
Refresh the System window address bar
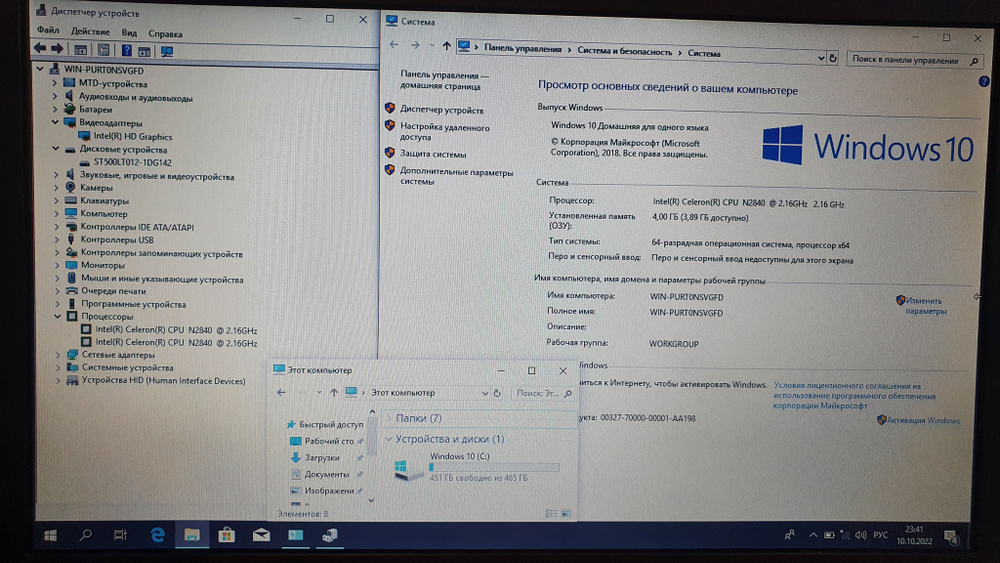[x=833, y=58]
